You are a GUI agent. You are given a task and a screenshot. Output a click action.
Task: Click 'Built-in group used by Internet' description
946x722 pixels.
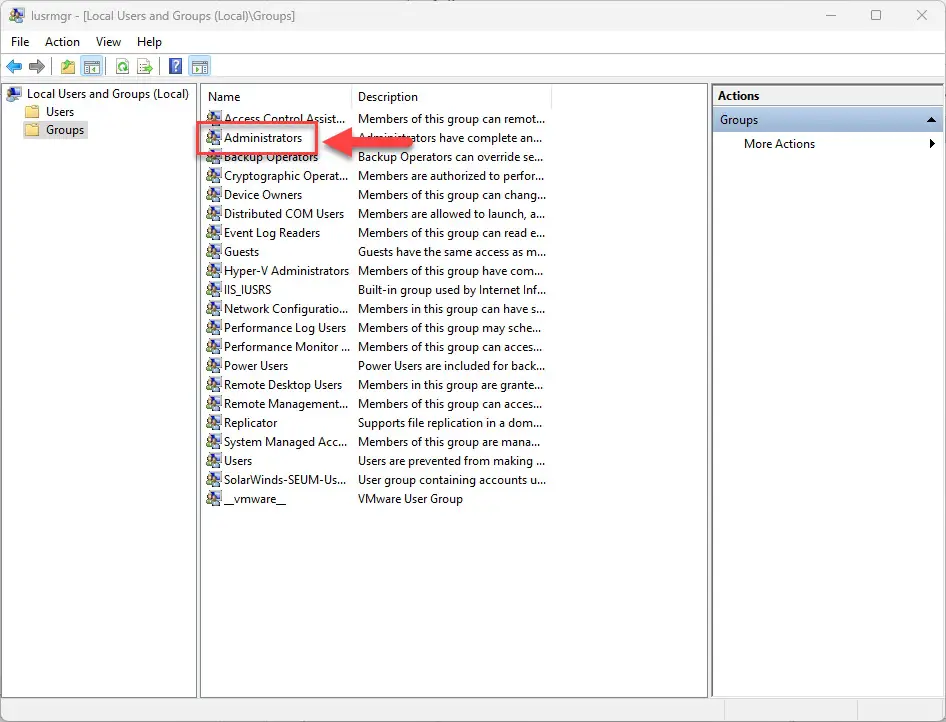click(451, 290)
